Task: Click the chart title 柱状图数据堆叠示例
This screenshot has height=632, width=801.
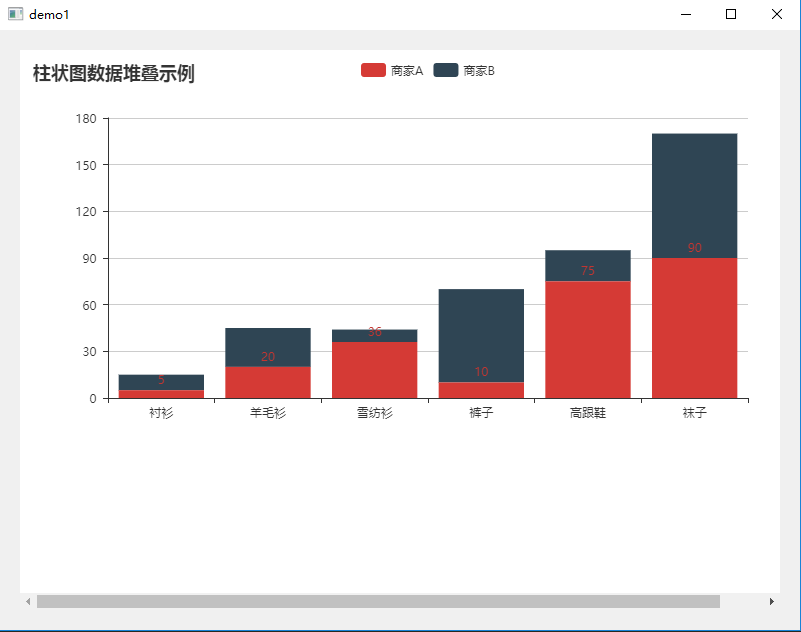Action: (x=110, y=73)
